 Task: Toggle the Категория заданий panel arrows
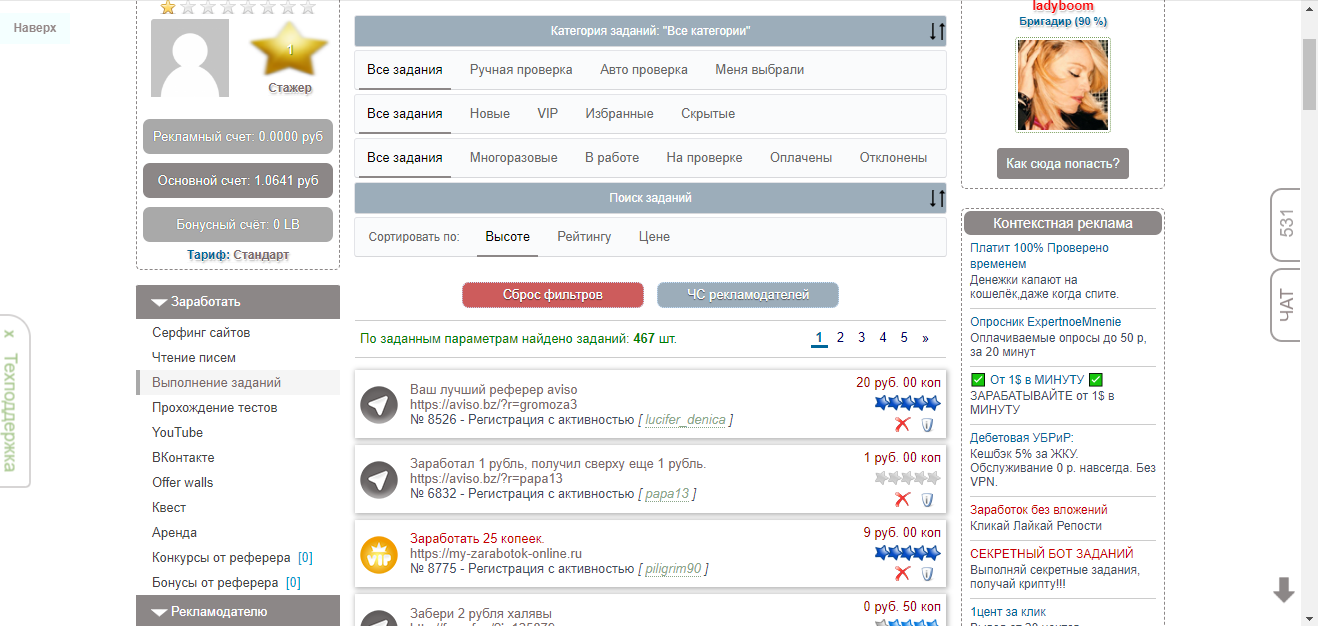click(936, 31)
